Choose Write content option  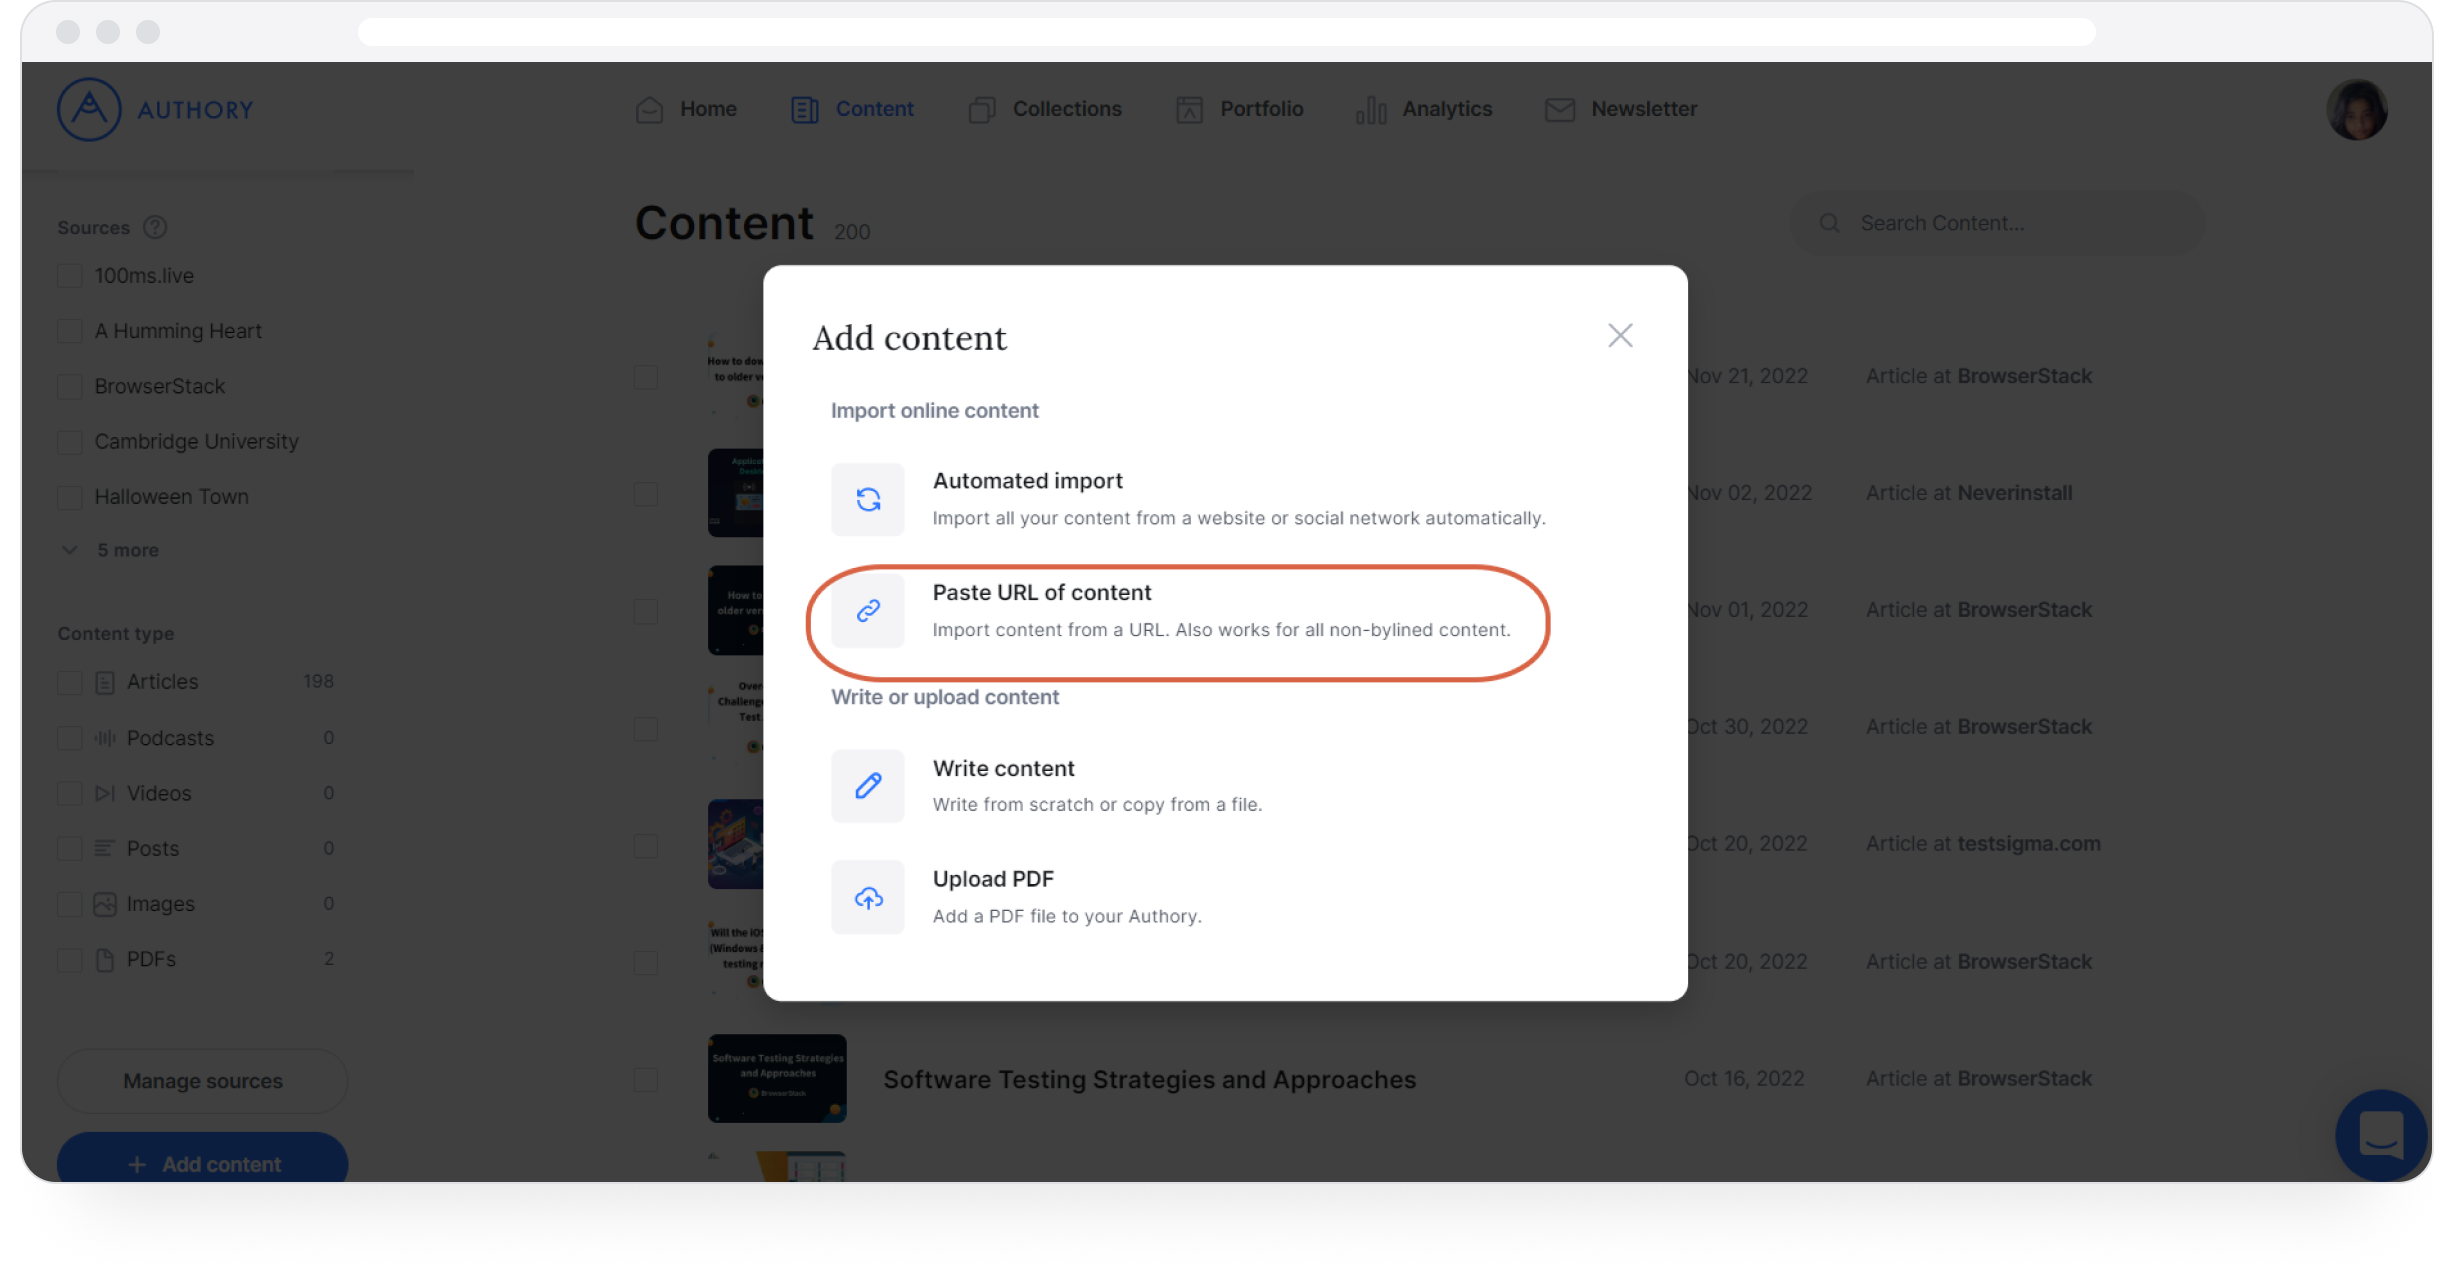pos(1048,786)
